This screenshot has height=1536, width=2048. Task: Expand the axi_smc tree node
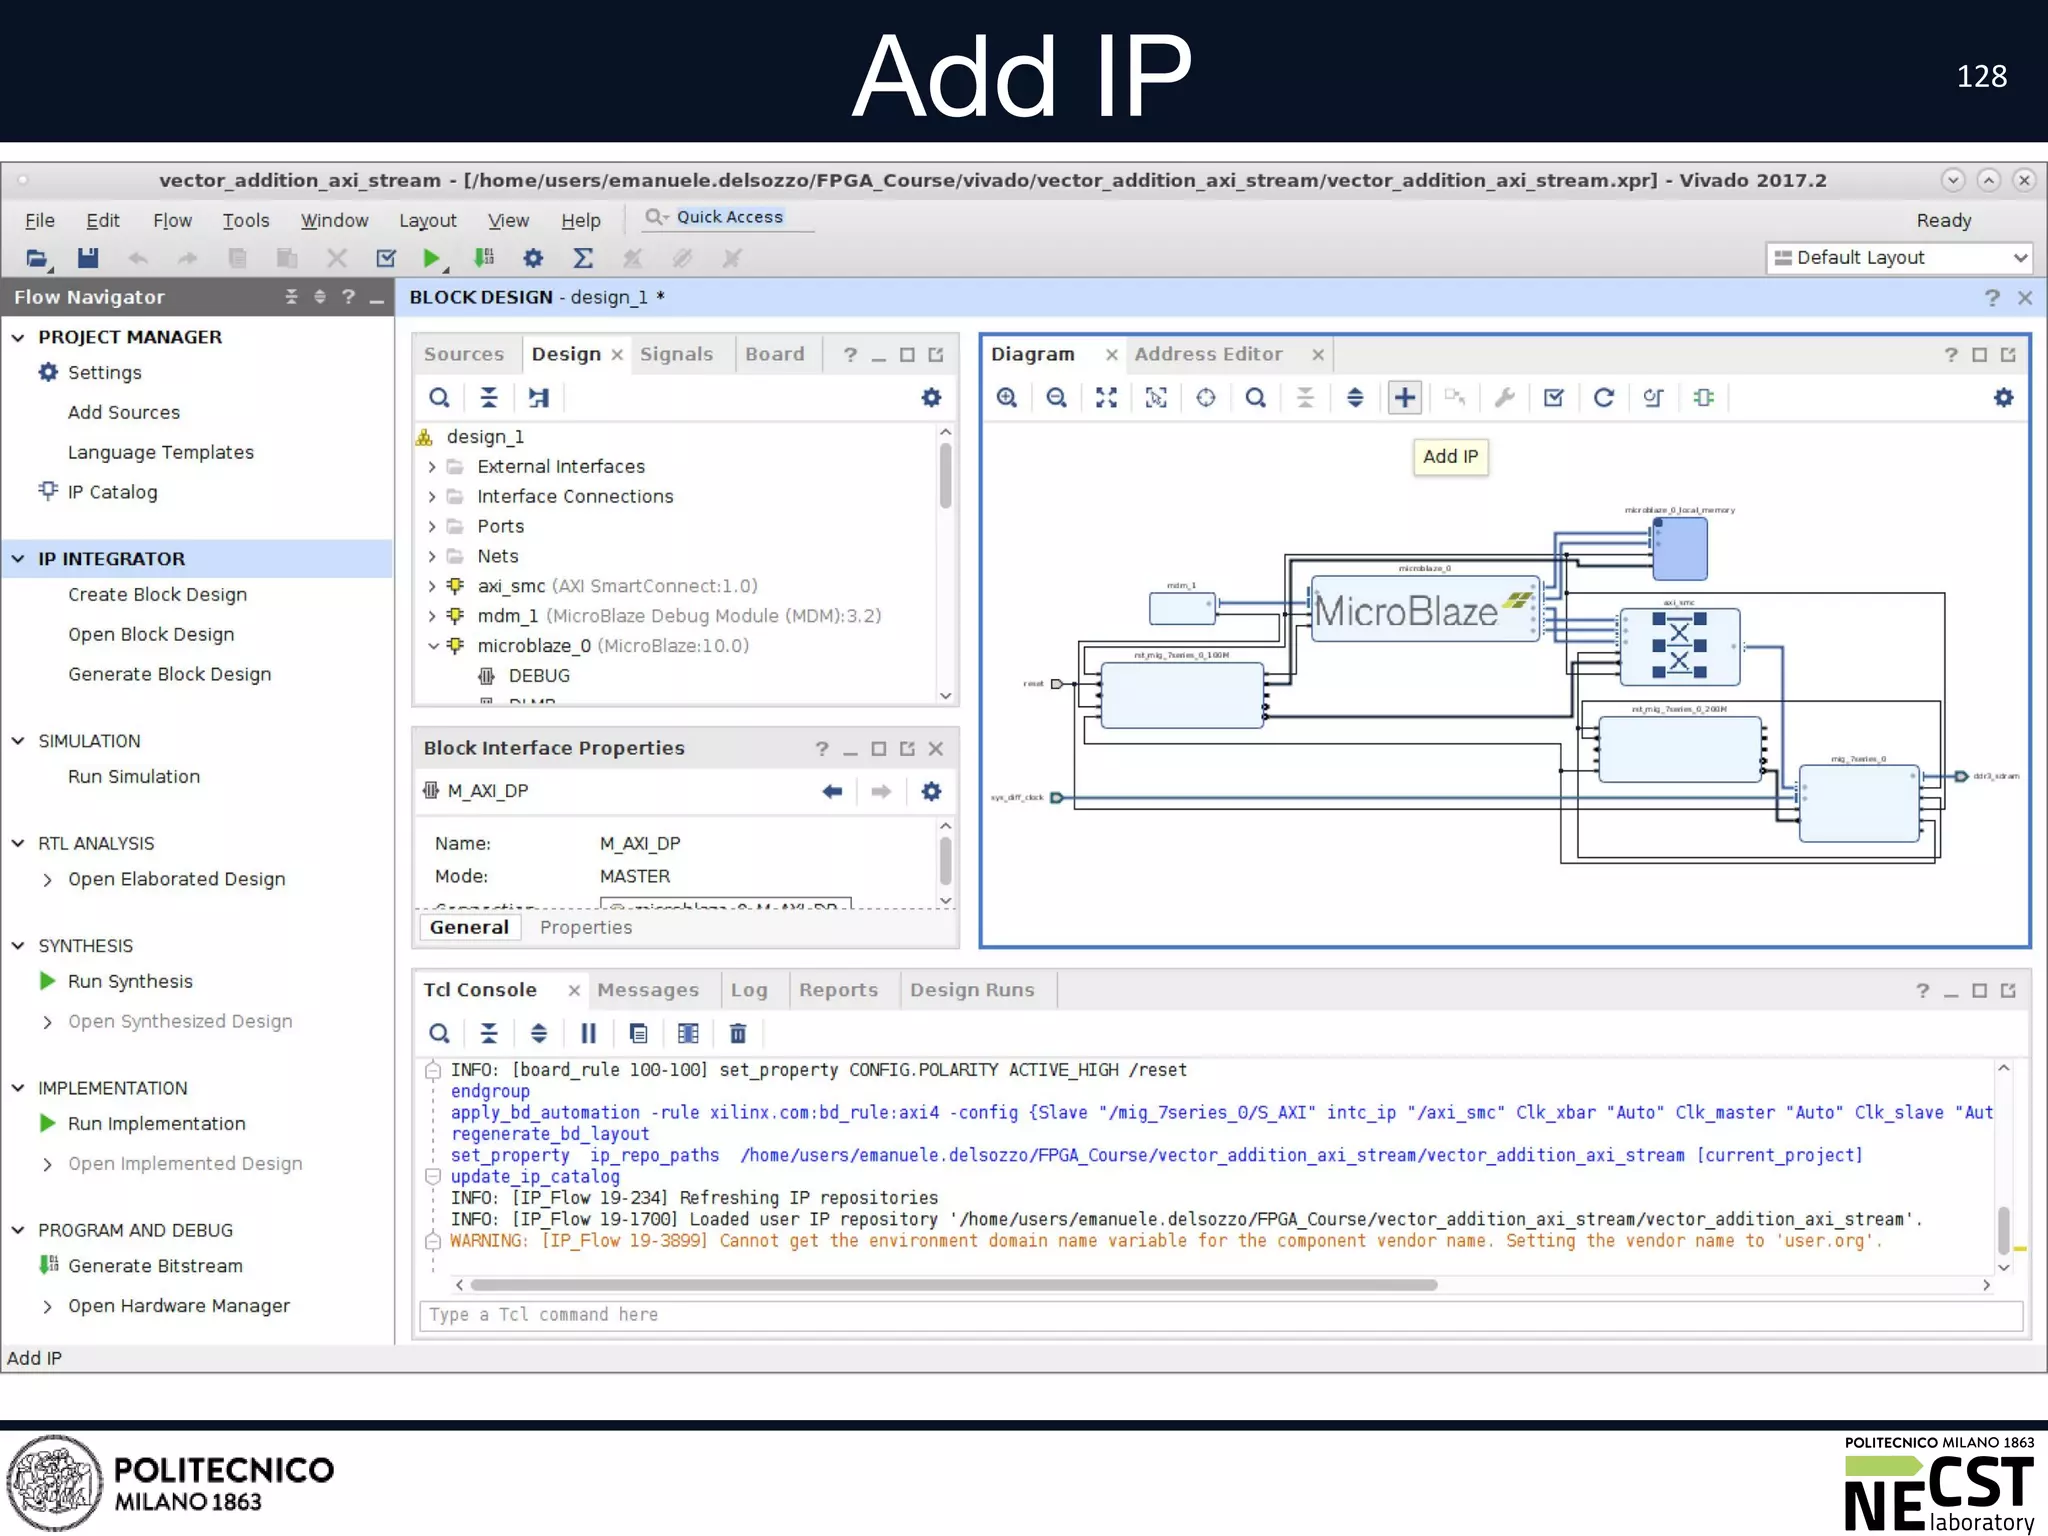click(x=432, y=586)
